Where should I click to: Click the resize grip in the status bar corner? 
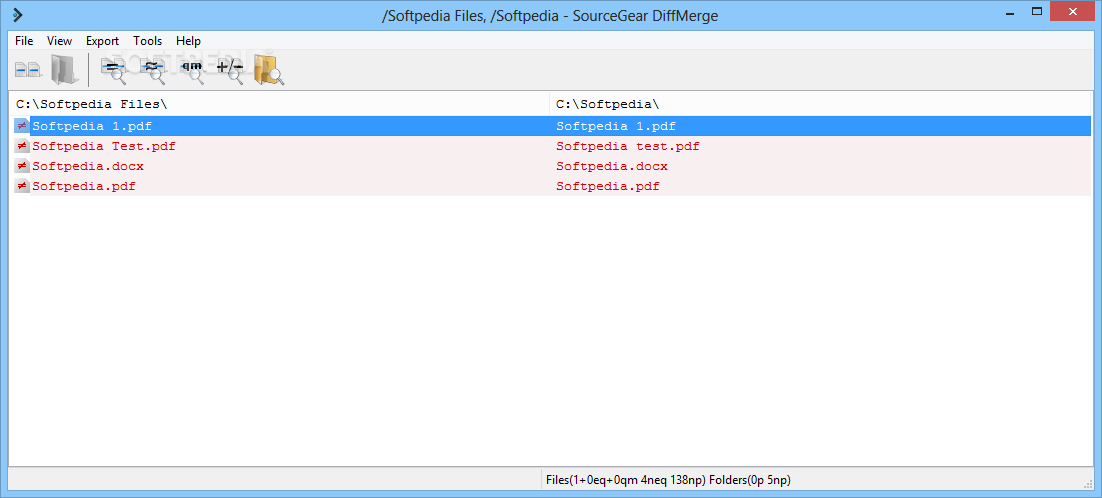1088,483
